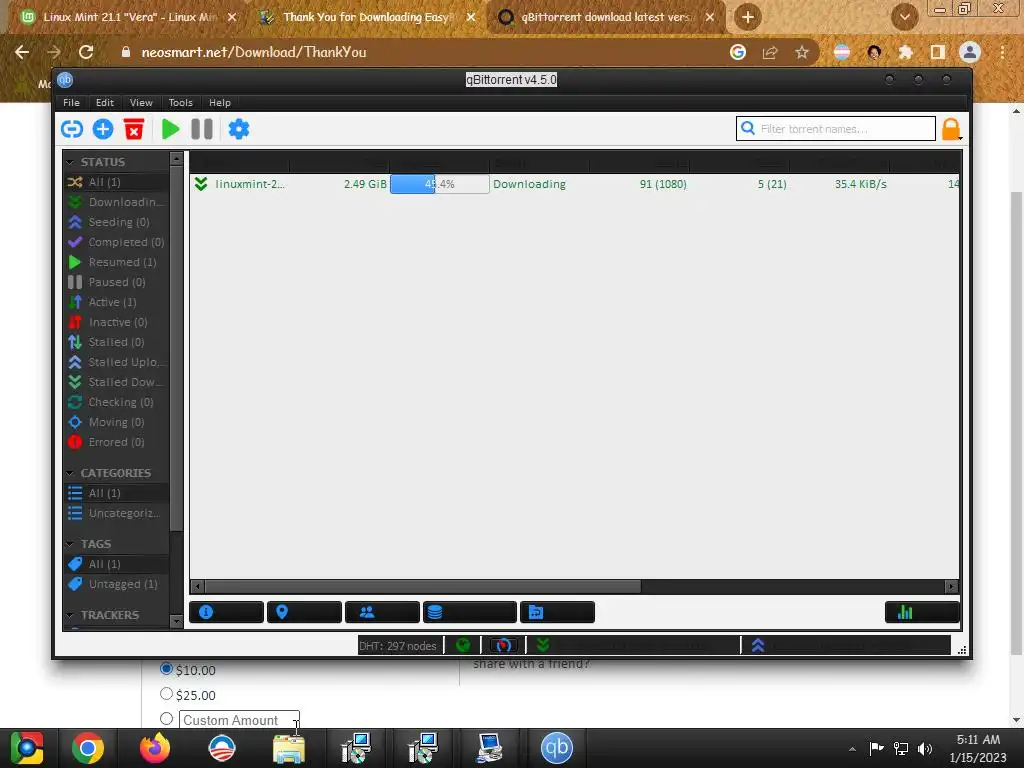Filter by Stalled Downloading status
1024x768 pixels.
pos(116,382)
